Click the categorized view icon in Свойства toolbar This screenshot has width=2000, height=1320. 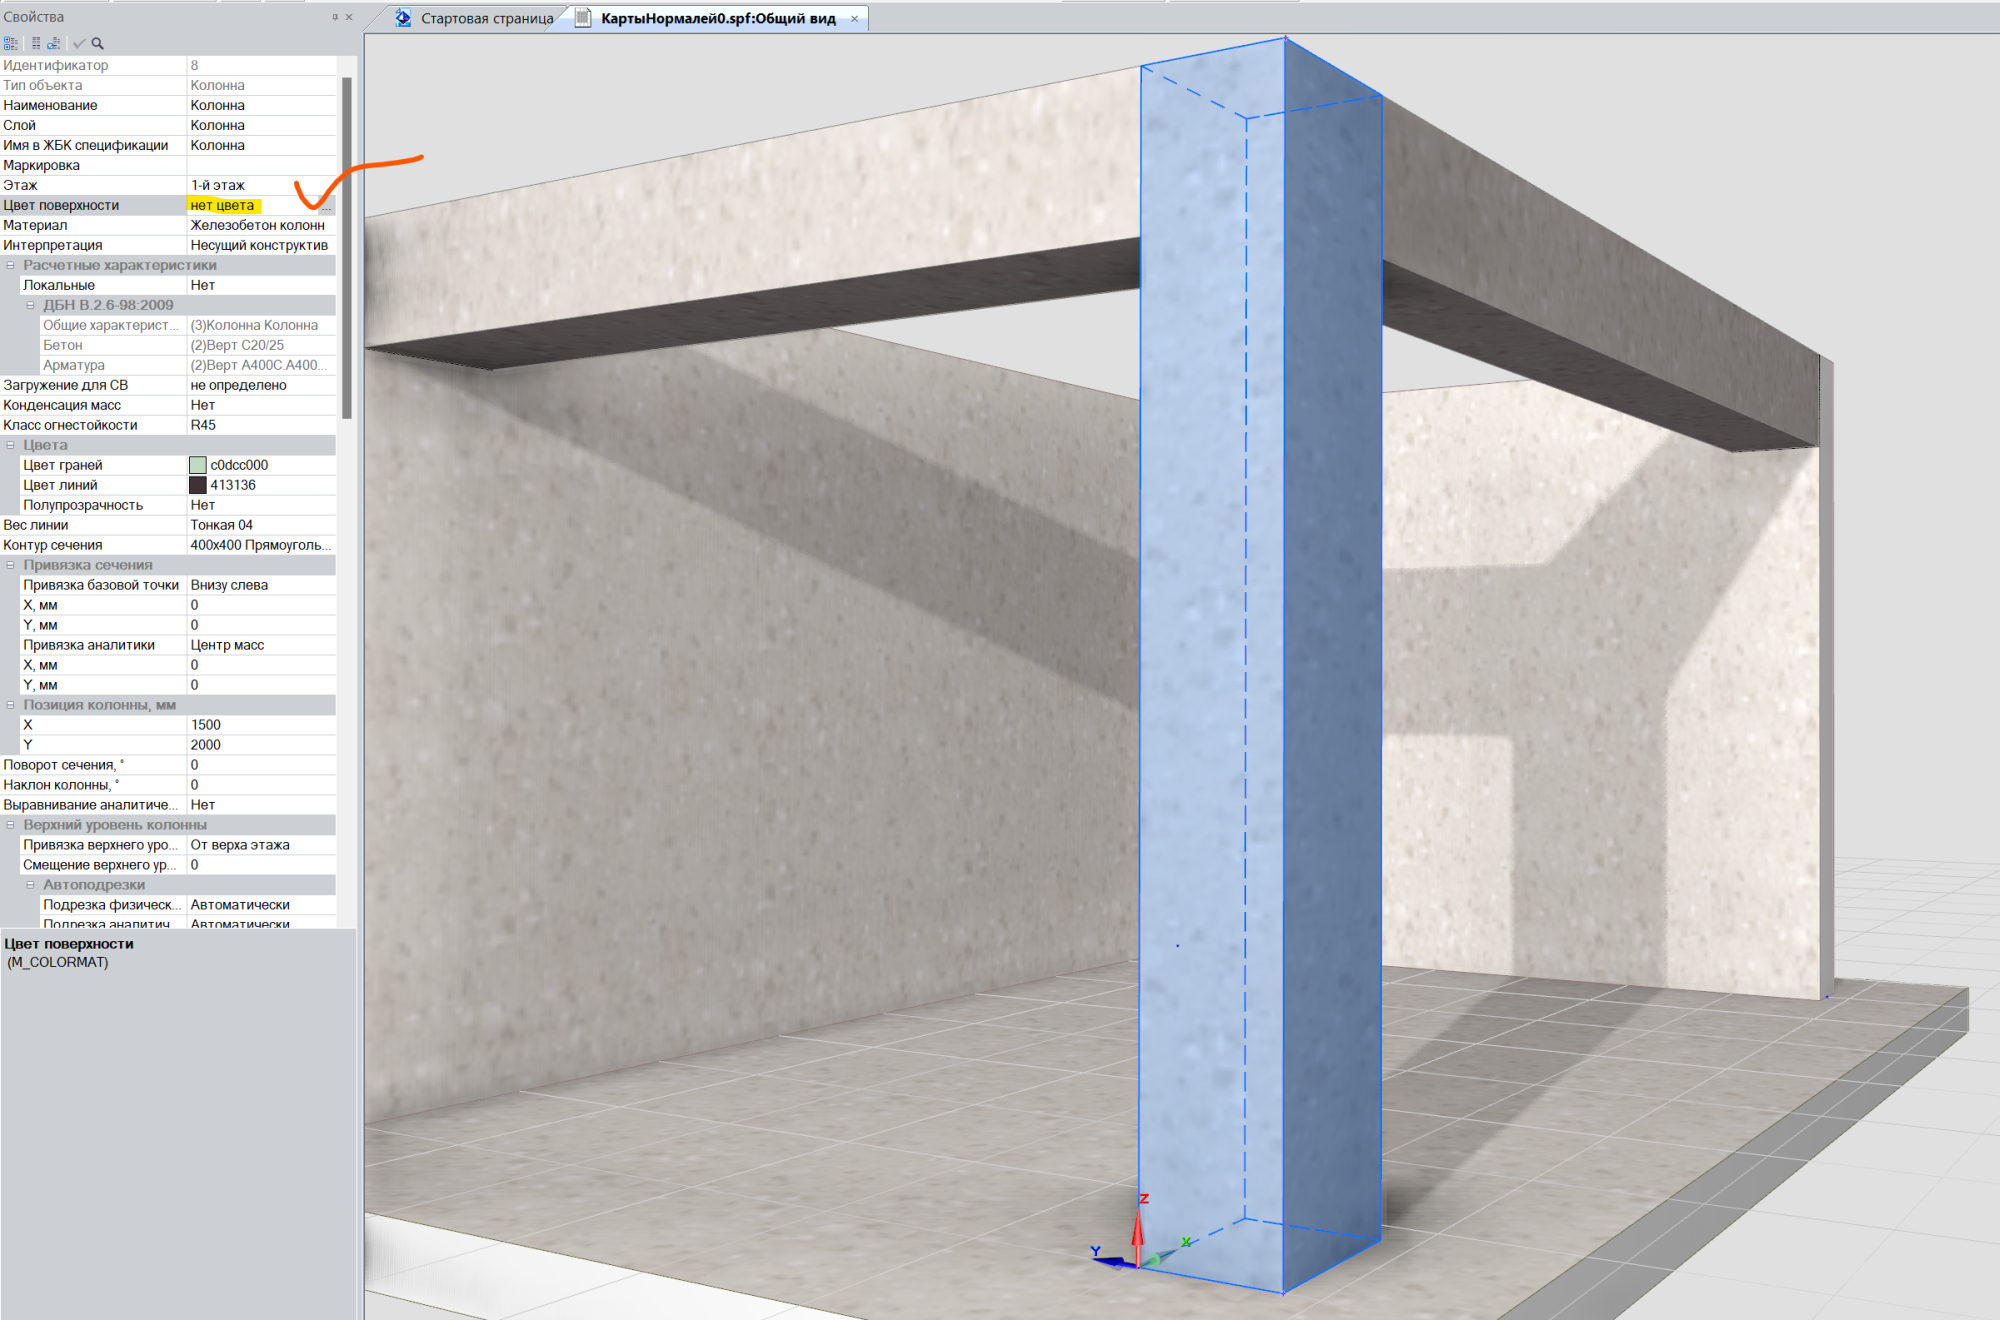10,43
